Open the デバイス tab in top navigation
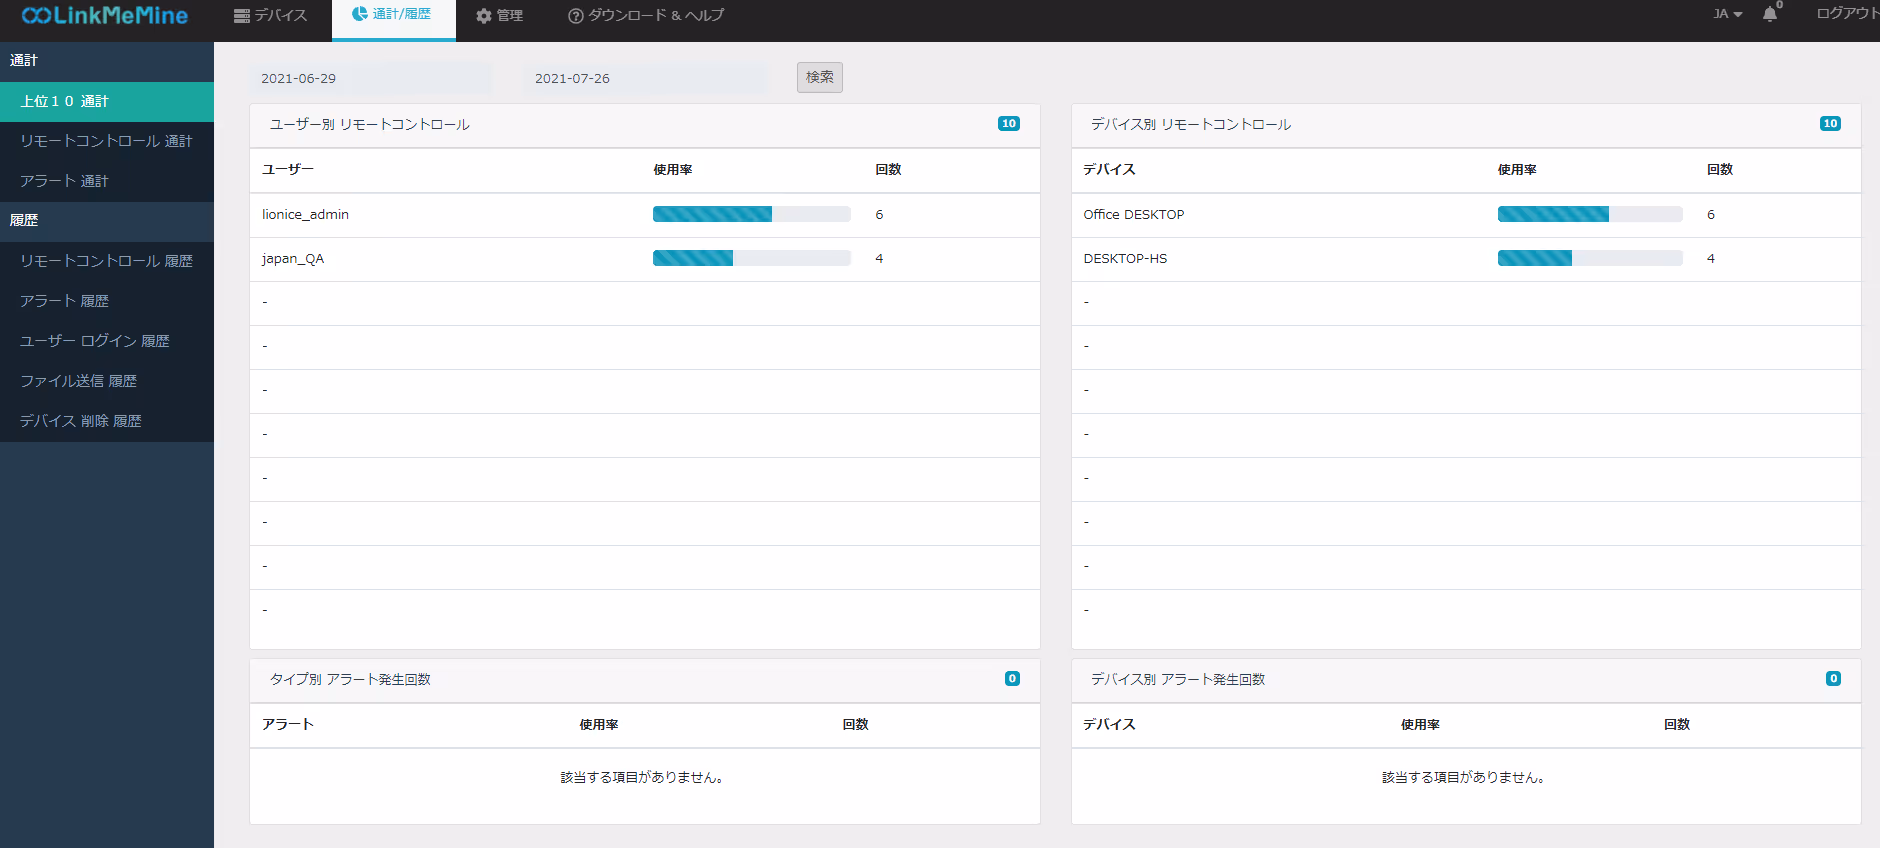Image resolution: width=1880 pixels, height=848 pixels. [x=270, y=15]
